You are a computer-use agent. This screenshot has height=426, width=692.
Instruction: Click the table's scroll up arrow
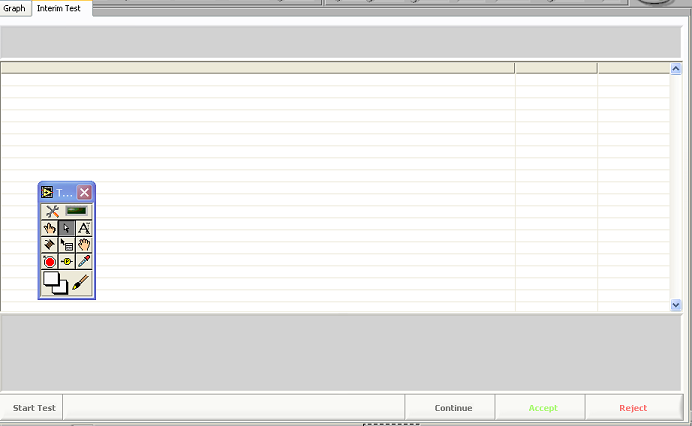pos(676,69)
